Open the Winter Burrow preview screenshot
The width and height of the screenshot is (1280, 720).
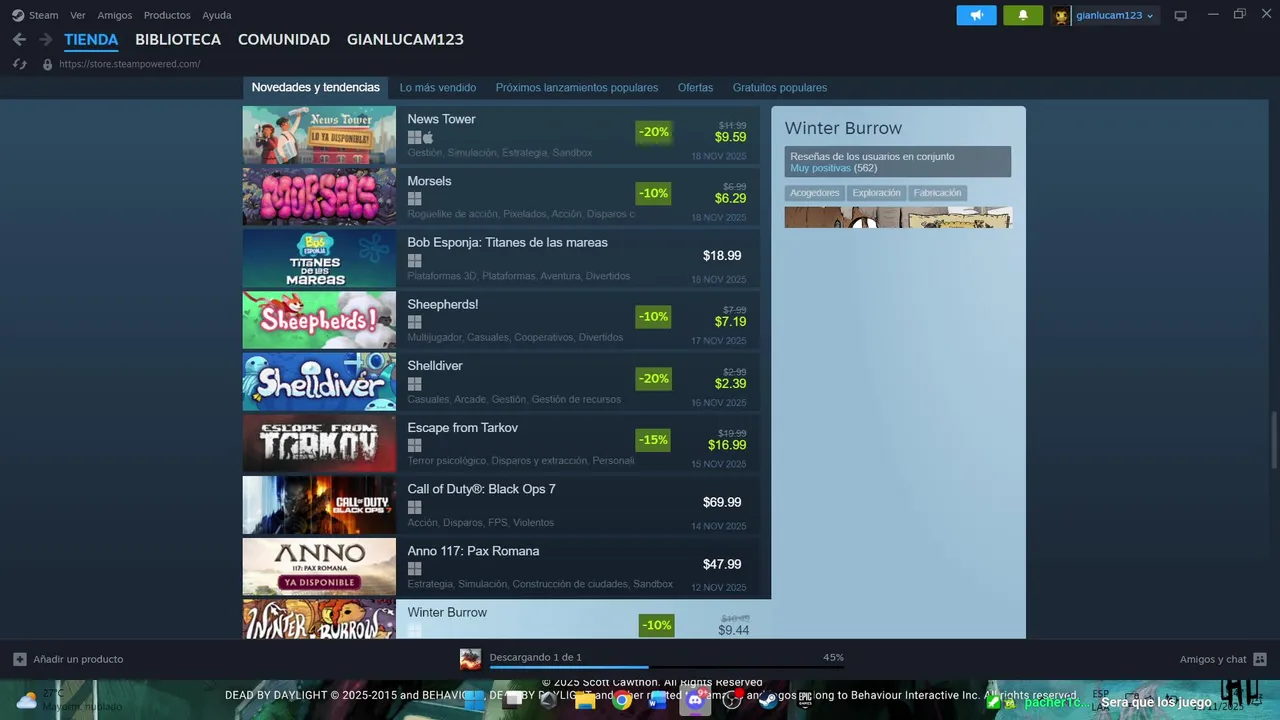(x=898, y=217)
